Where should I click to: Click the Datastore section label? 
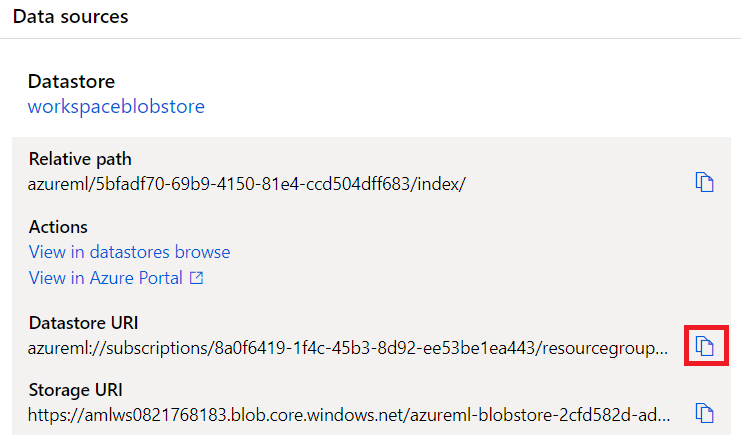(x=71, y=81)
